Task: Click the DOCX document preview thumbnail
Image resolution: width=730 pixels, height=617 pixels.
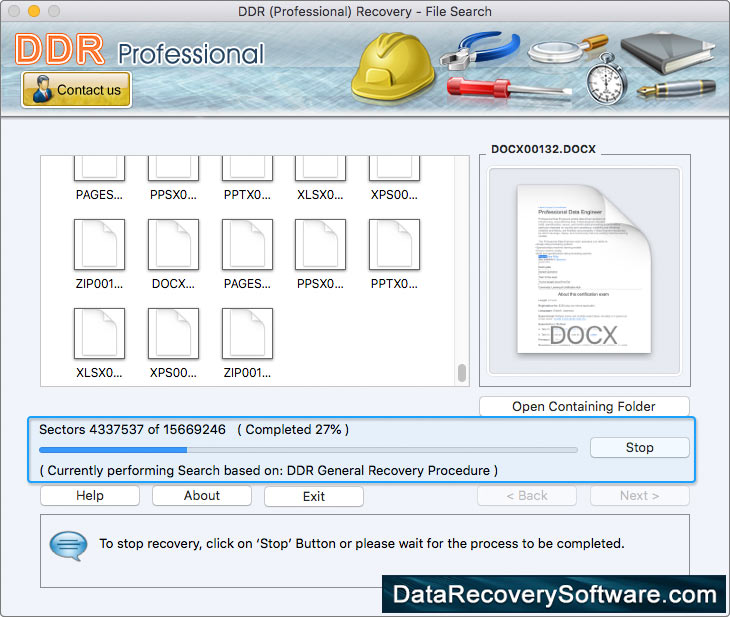Action: tap(584, 270)
